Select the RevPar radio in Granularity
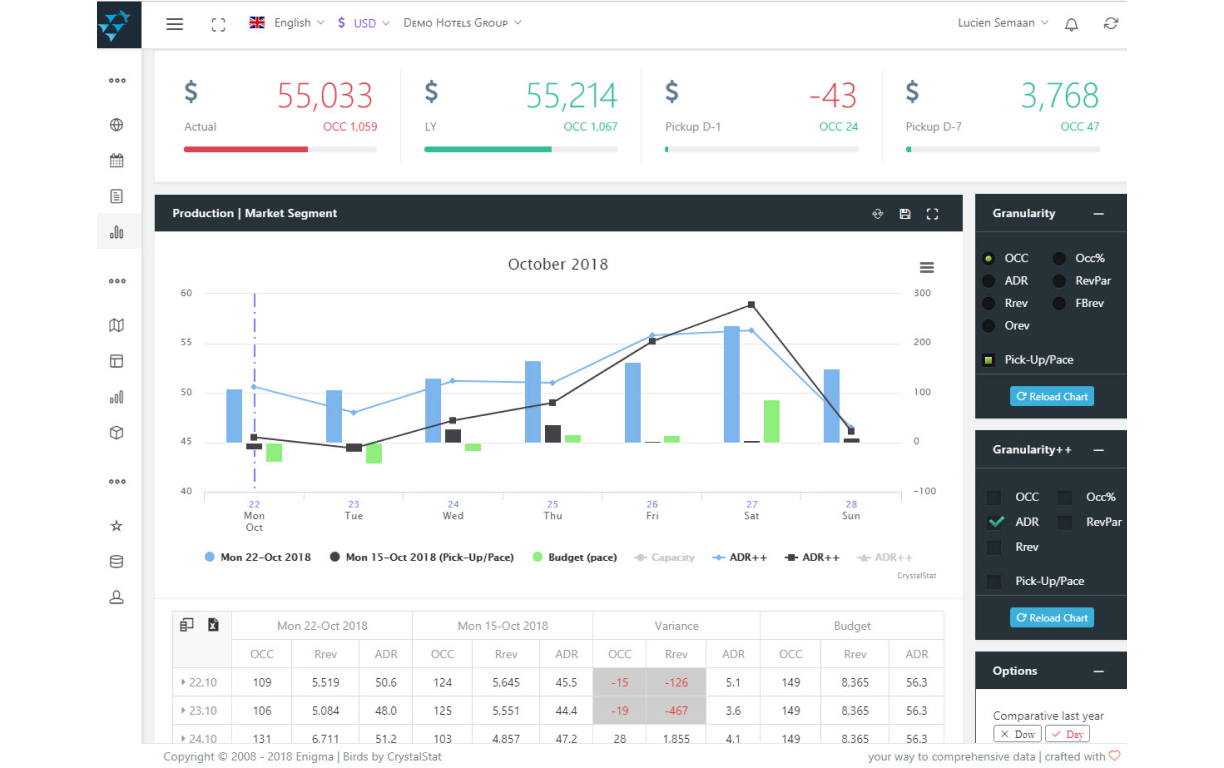Image resolution: width=1224 pixels, height=768 pixels. coord(1059,281)
